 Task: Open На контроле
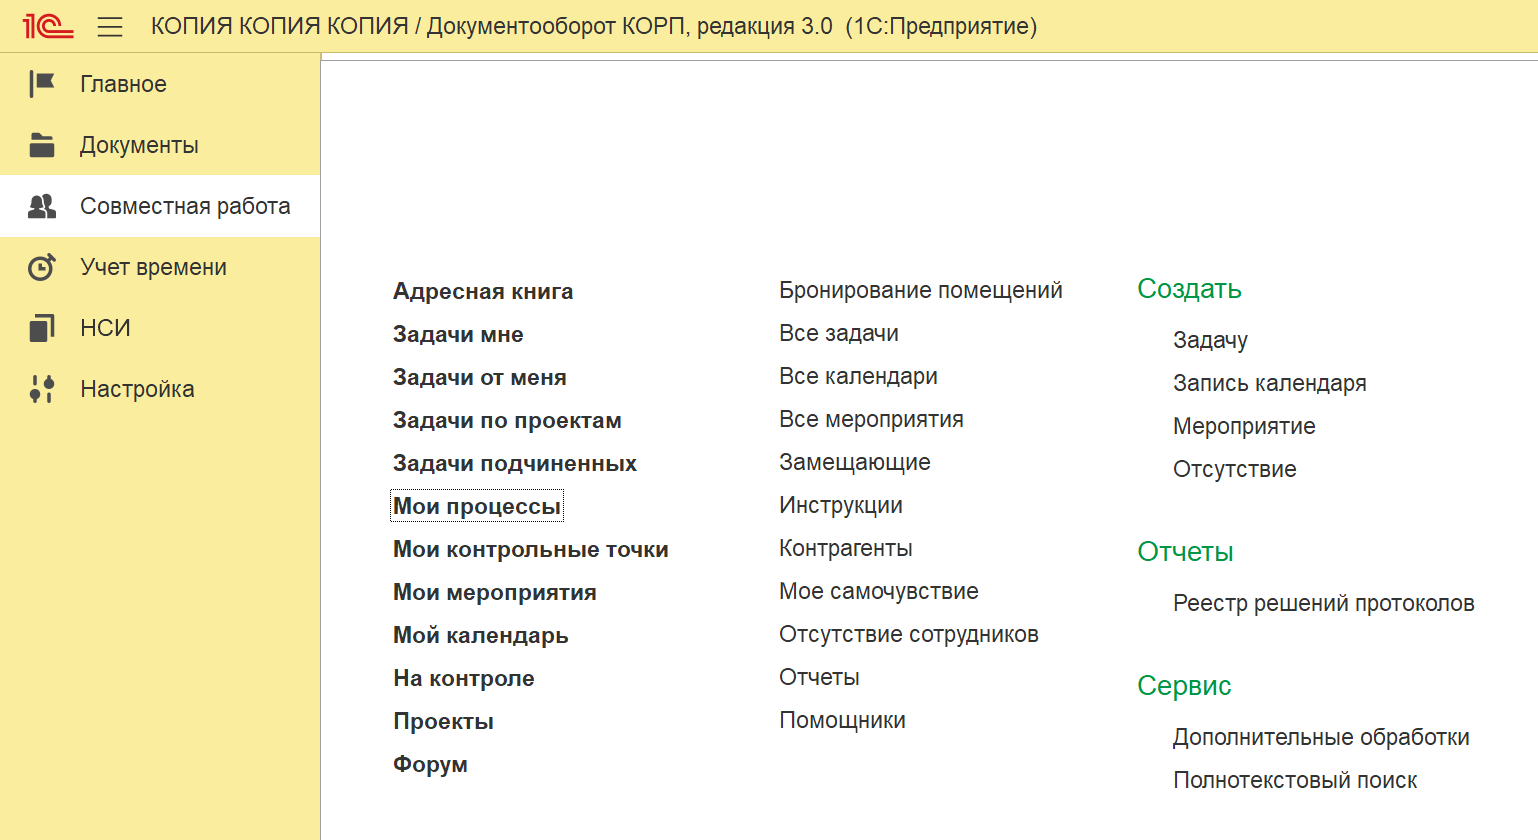[x=464, y=678]
